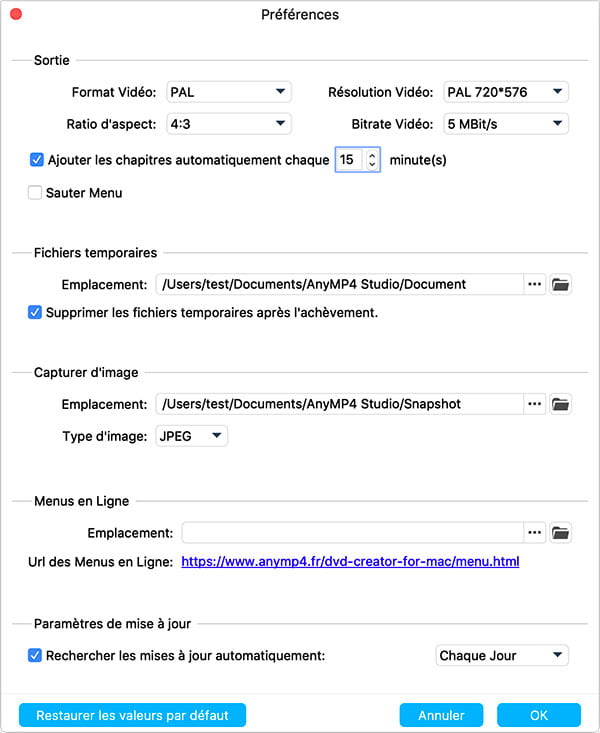This screenshot has width=600, height=733.
Task: Click ellipsis browse for Menus en Ligne
Action: click(x=535, y=533)
